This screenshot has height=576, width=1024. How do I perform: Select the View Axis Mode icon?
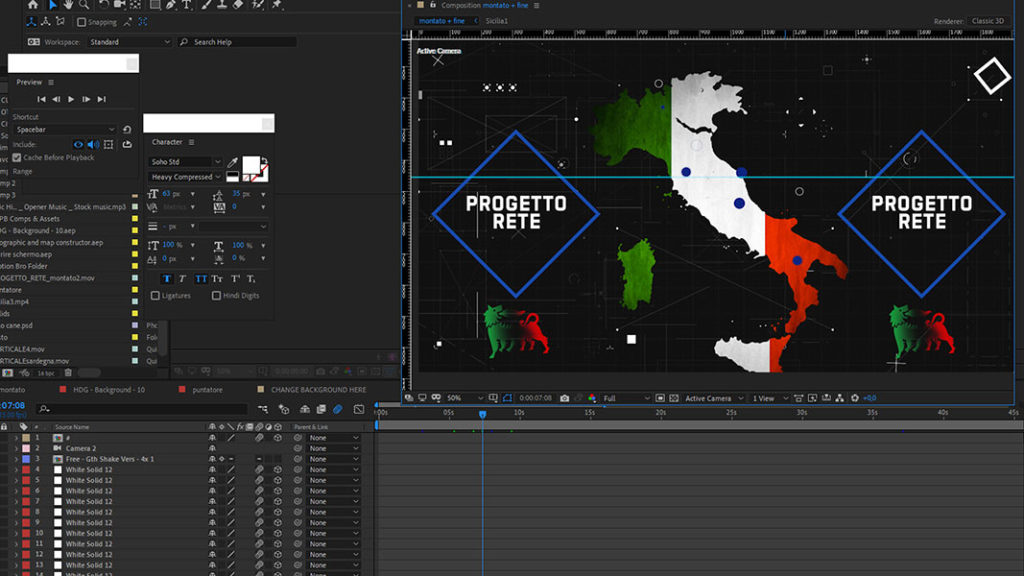tap(60, 22)
